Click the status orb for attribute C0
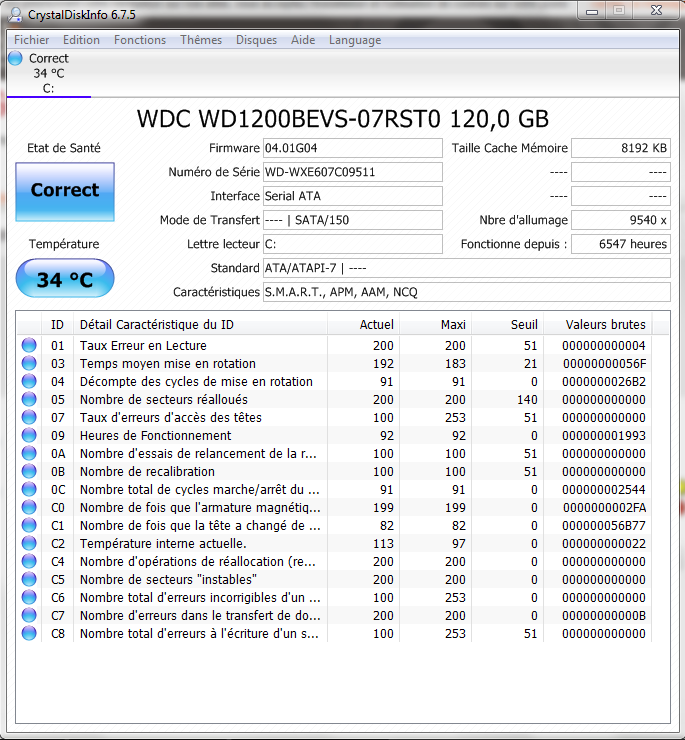The image size is (685, 740). [x=29, y=507]
